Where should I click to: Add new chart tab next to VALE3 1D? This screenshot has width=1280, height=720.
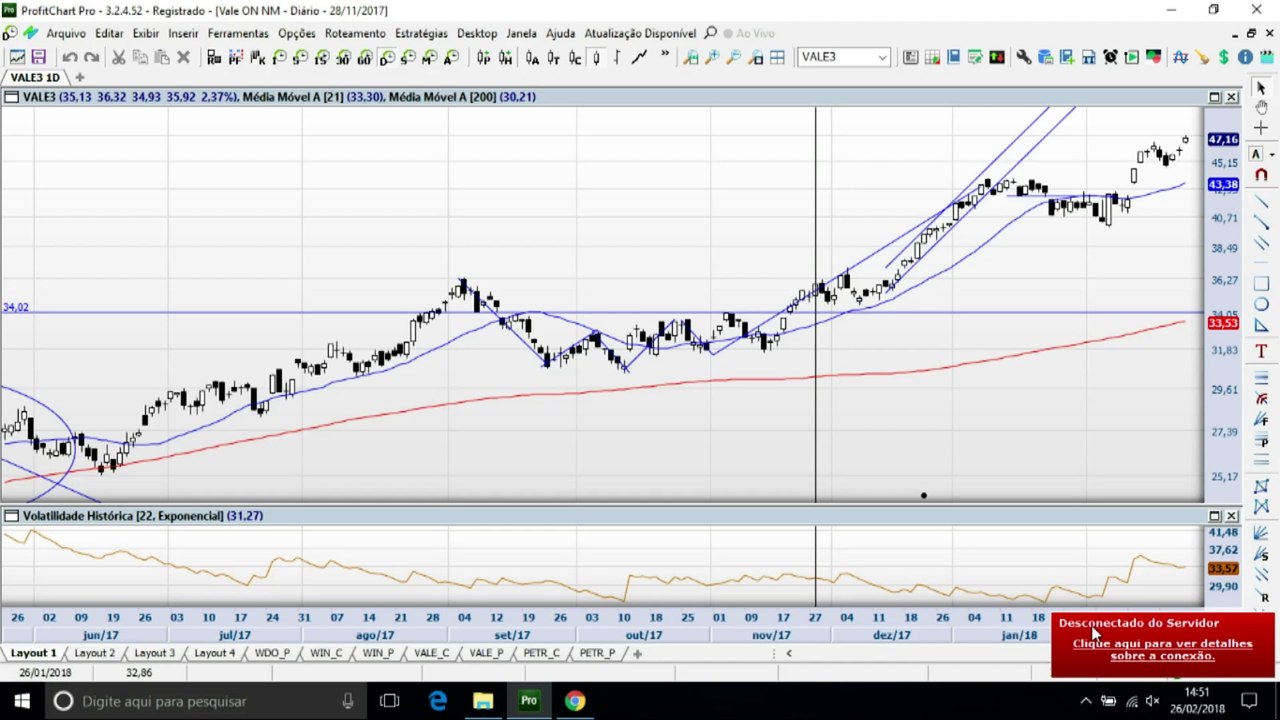pyautogui.click(x=80, y=77)
